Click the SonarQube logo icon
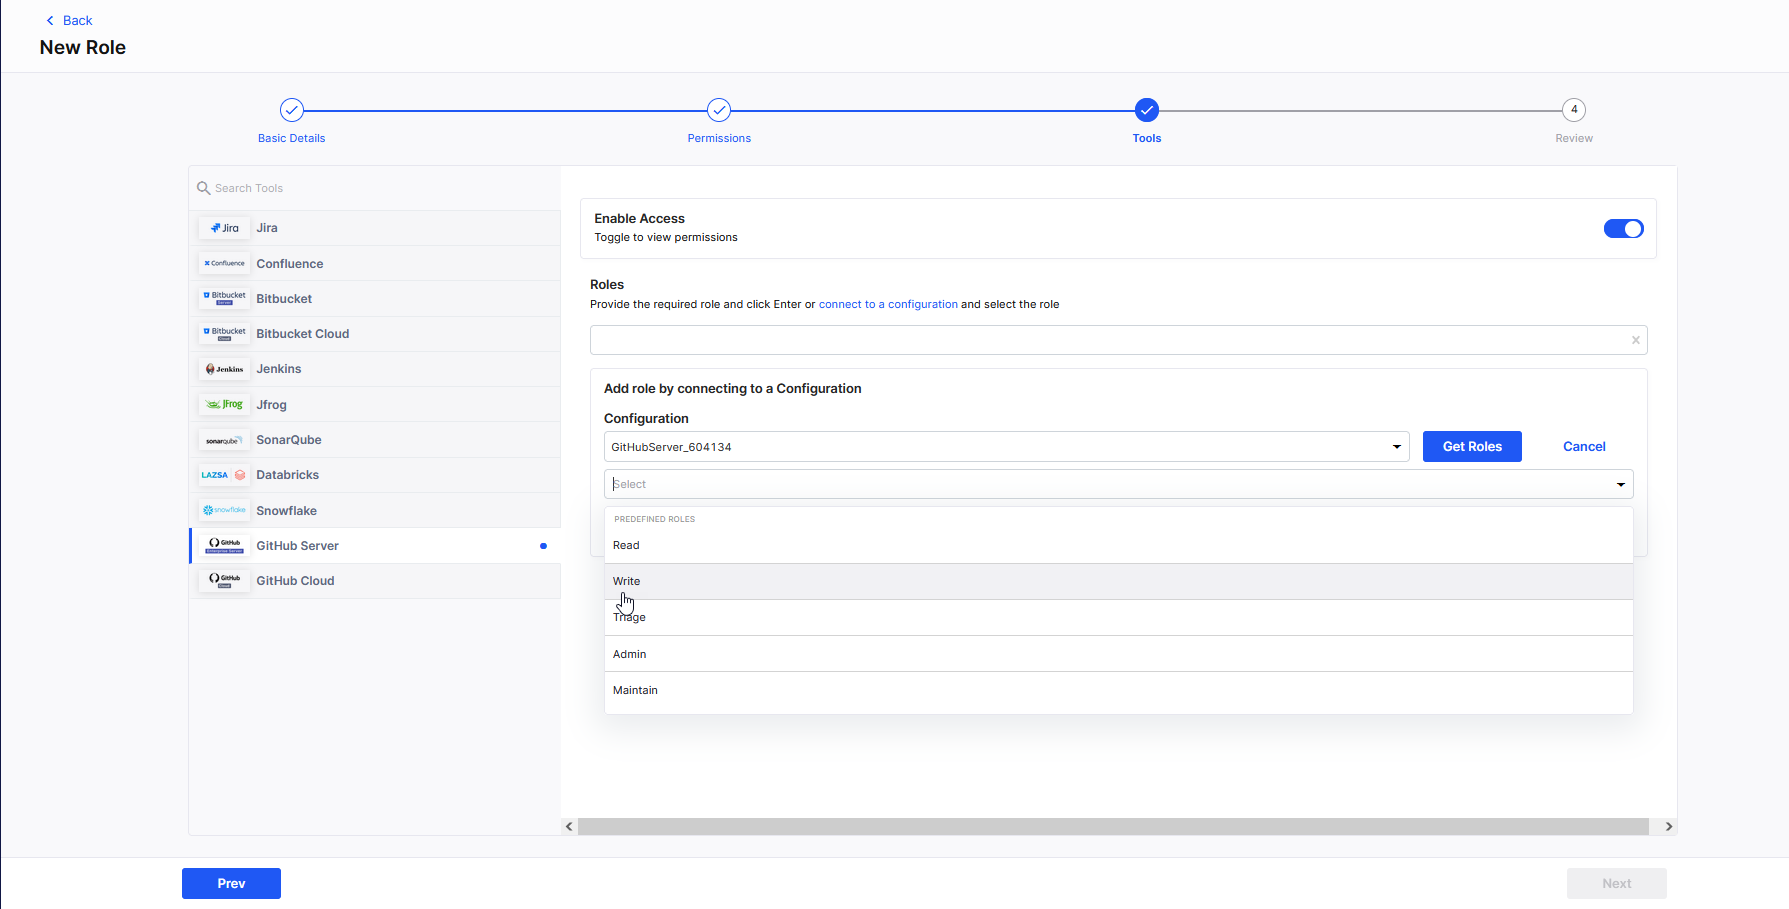 [224, 440]
